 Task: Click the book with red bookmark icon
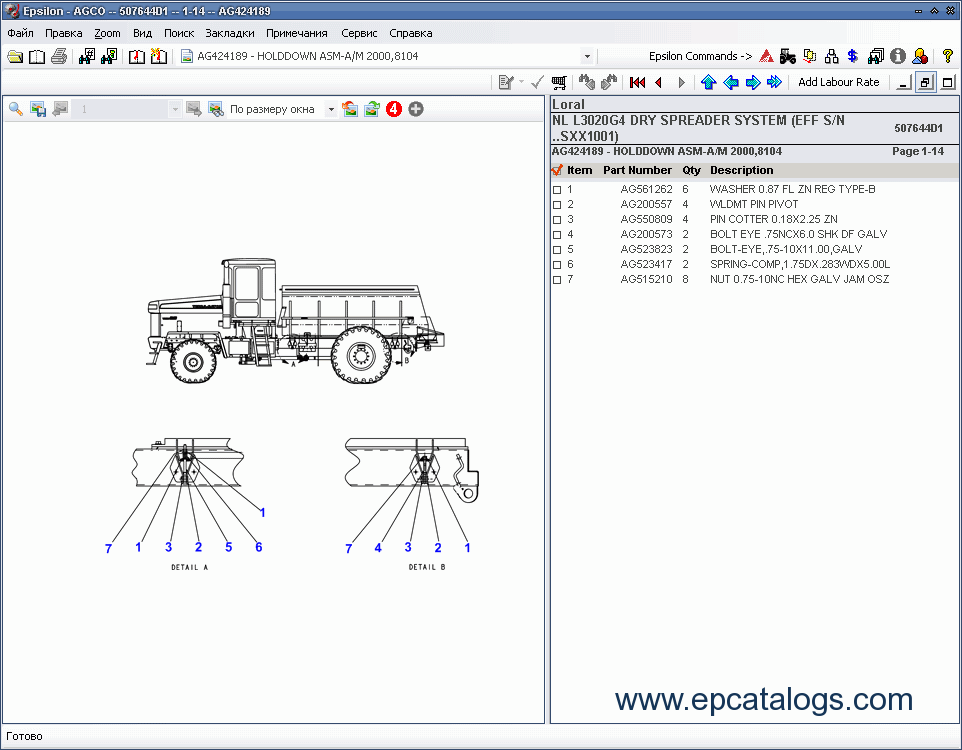pos(137,56)
